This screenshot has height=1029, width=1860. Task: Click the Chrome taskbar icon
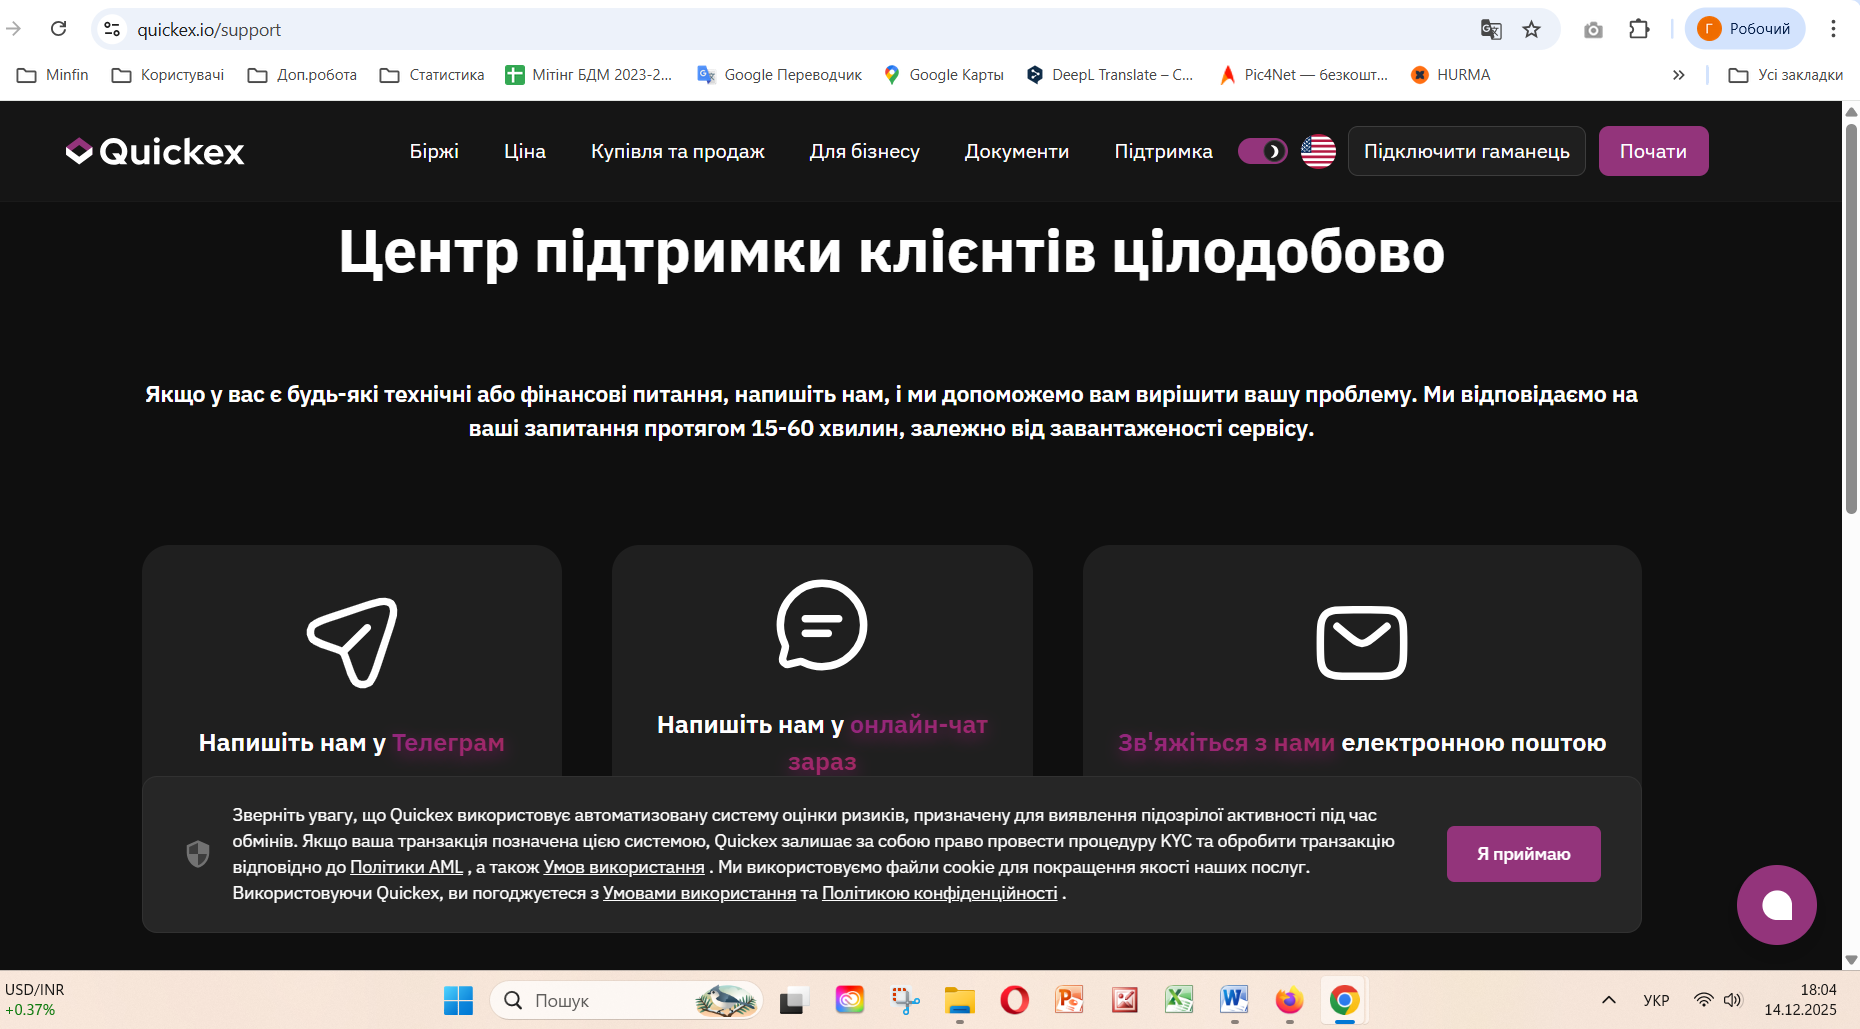pos(1345,1000)
